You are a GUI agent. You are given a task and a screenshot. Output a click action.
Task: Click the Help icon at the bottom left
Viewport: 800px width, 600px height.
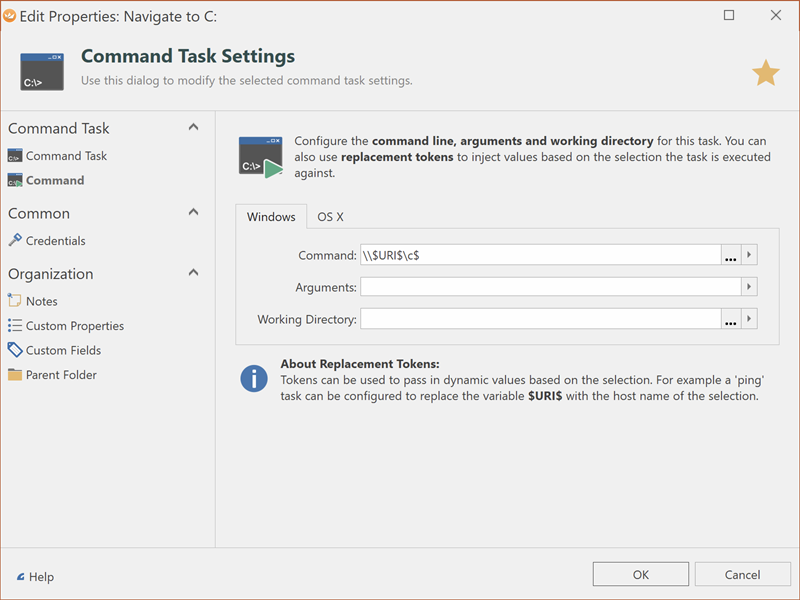click(18, 577)
